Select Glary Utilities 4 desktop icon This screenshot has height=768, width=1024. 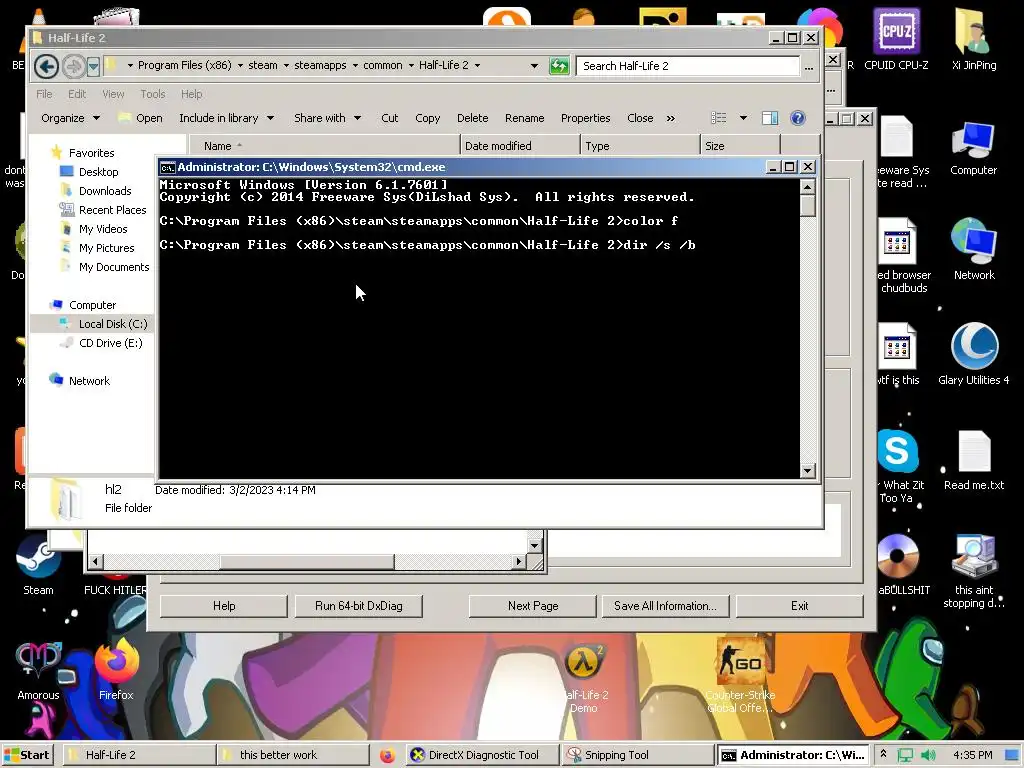[x=974, y=353]
